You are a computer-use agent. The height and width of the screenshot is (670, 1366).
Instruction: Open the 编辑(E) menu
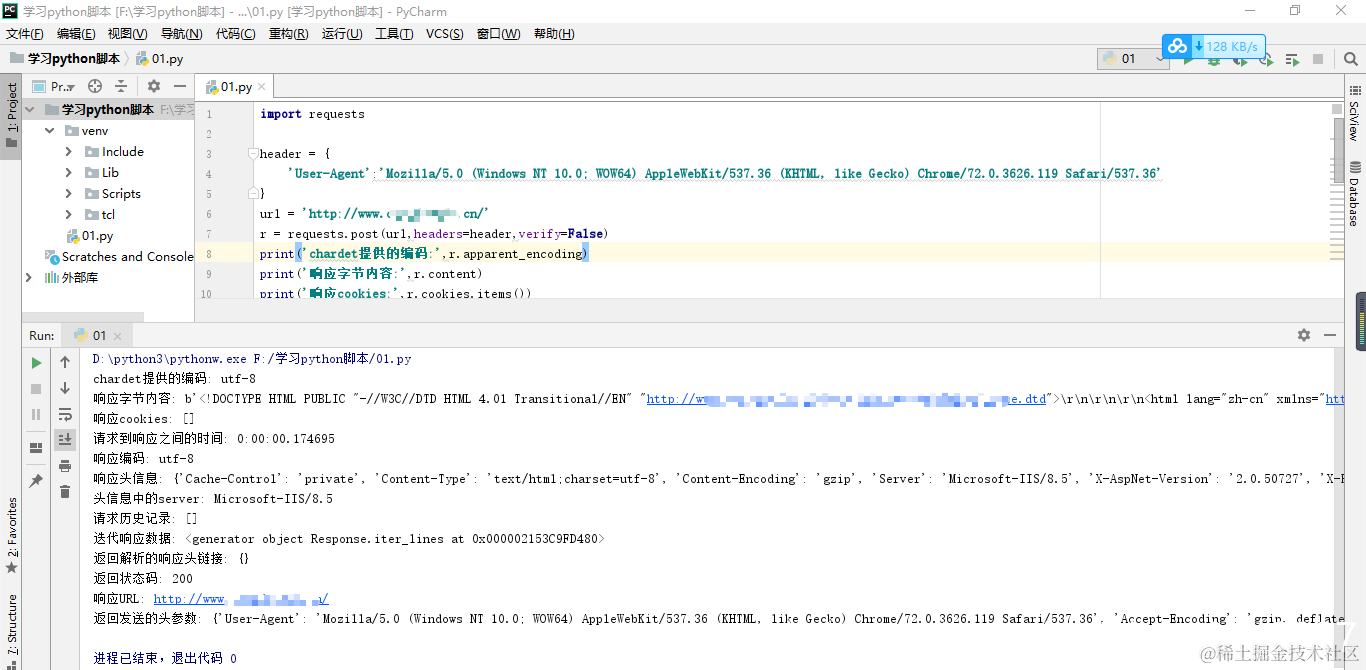coord(76,34)
